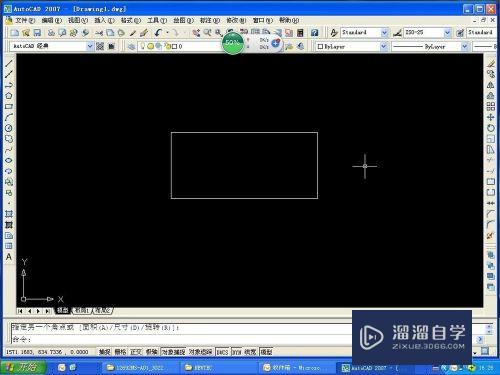Viewport: 500px width, 375px height.
Task: Select the Polygon draw tool
Action: pos(9,96)
